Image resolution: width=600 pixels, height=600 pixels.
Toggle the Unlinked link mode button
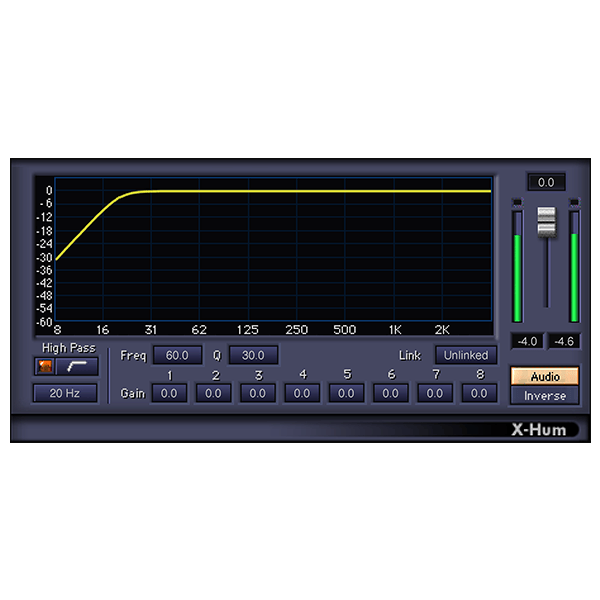(466, 355)
